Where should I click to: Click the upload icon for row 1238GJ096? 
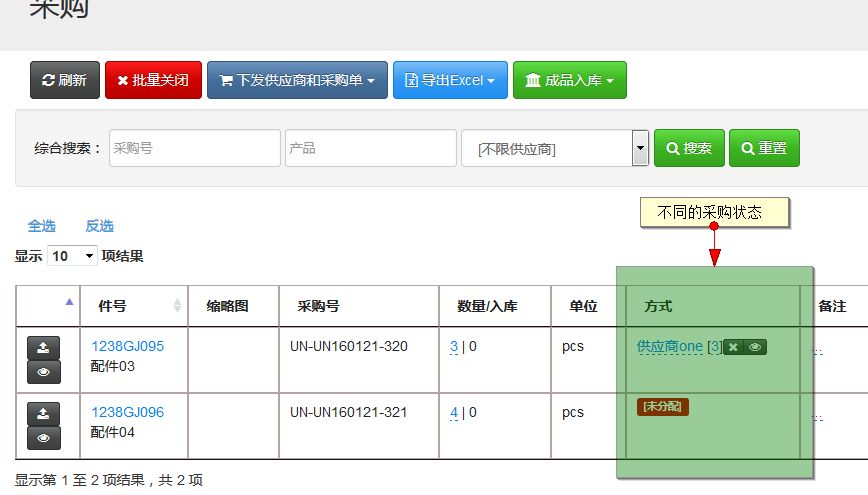43,414
